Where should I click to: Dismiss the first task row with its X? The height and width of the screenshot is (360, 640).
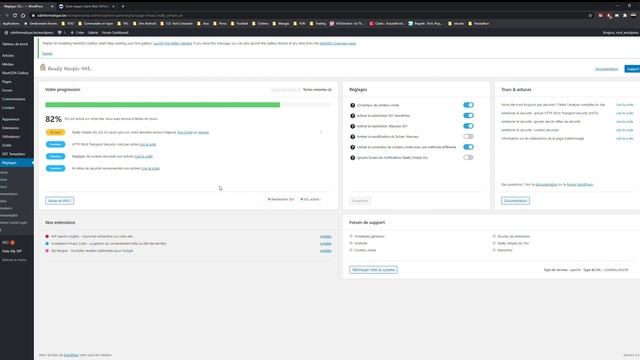tap(321, 132)
